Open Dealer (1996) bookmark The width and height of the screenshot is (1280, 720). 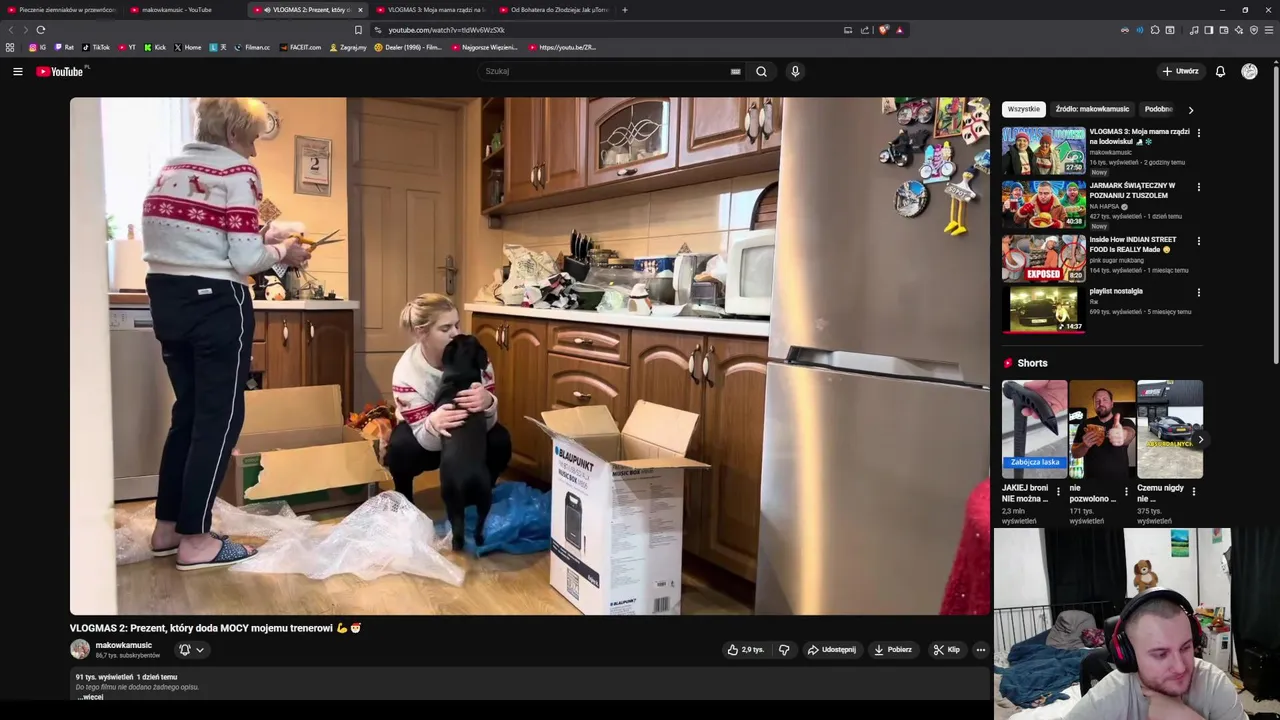[407, 47]
